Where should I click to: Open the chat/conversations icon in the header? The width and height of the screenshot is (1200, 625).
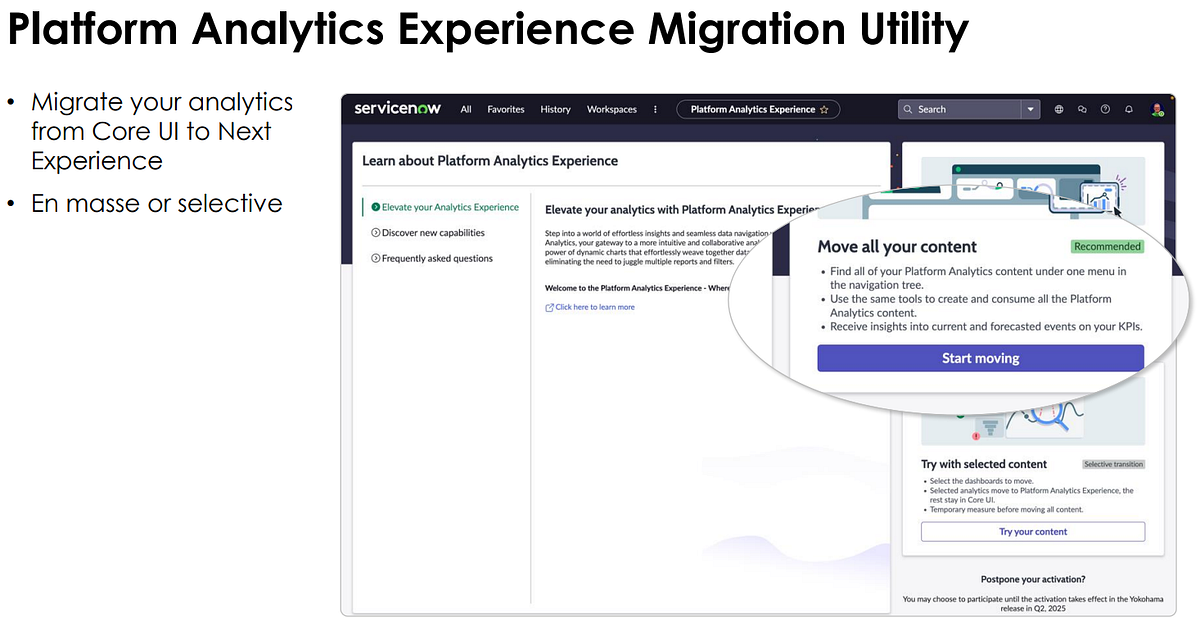(x=1082, y=109)
